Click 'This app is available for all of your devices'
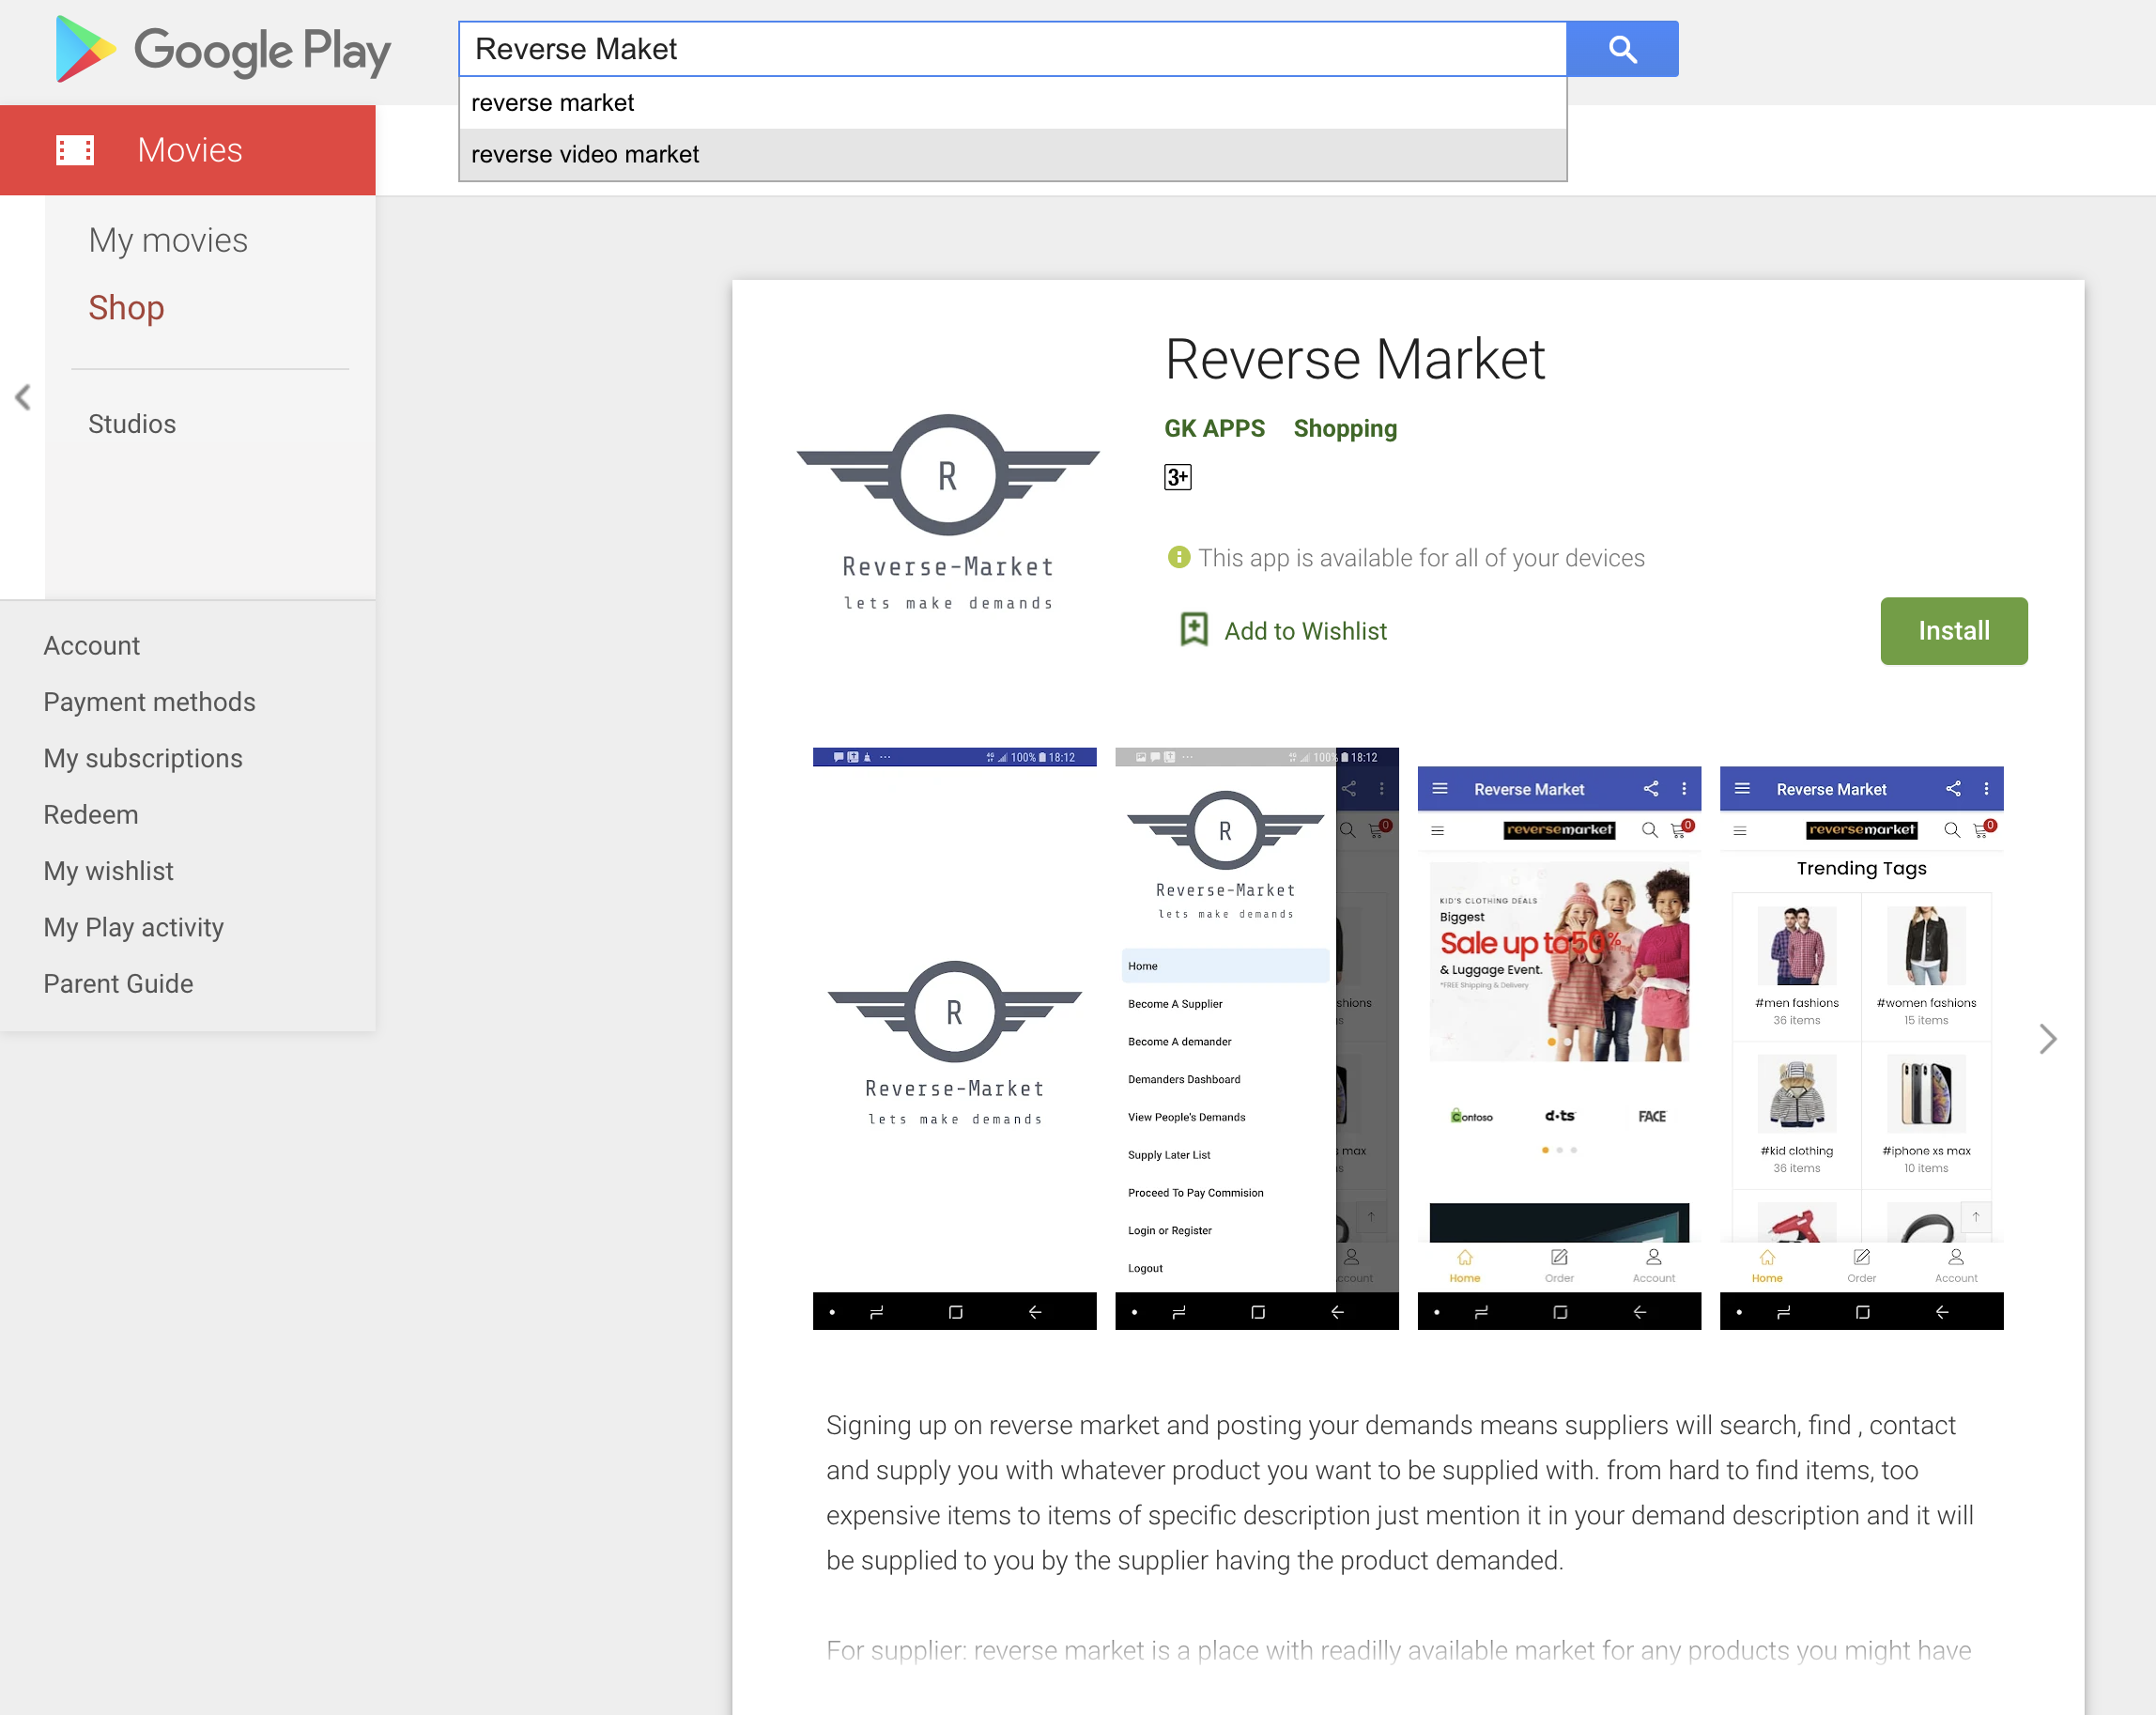The height and width of the screenshot is (1715, 2156). click(1421, 558)
